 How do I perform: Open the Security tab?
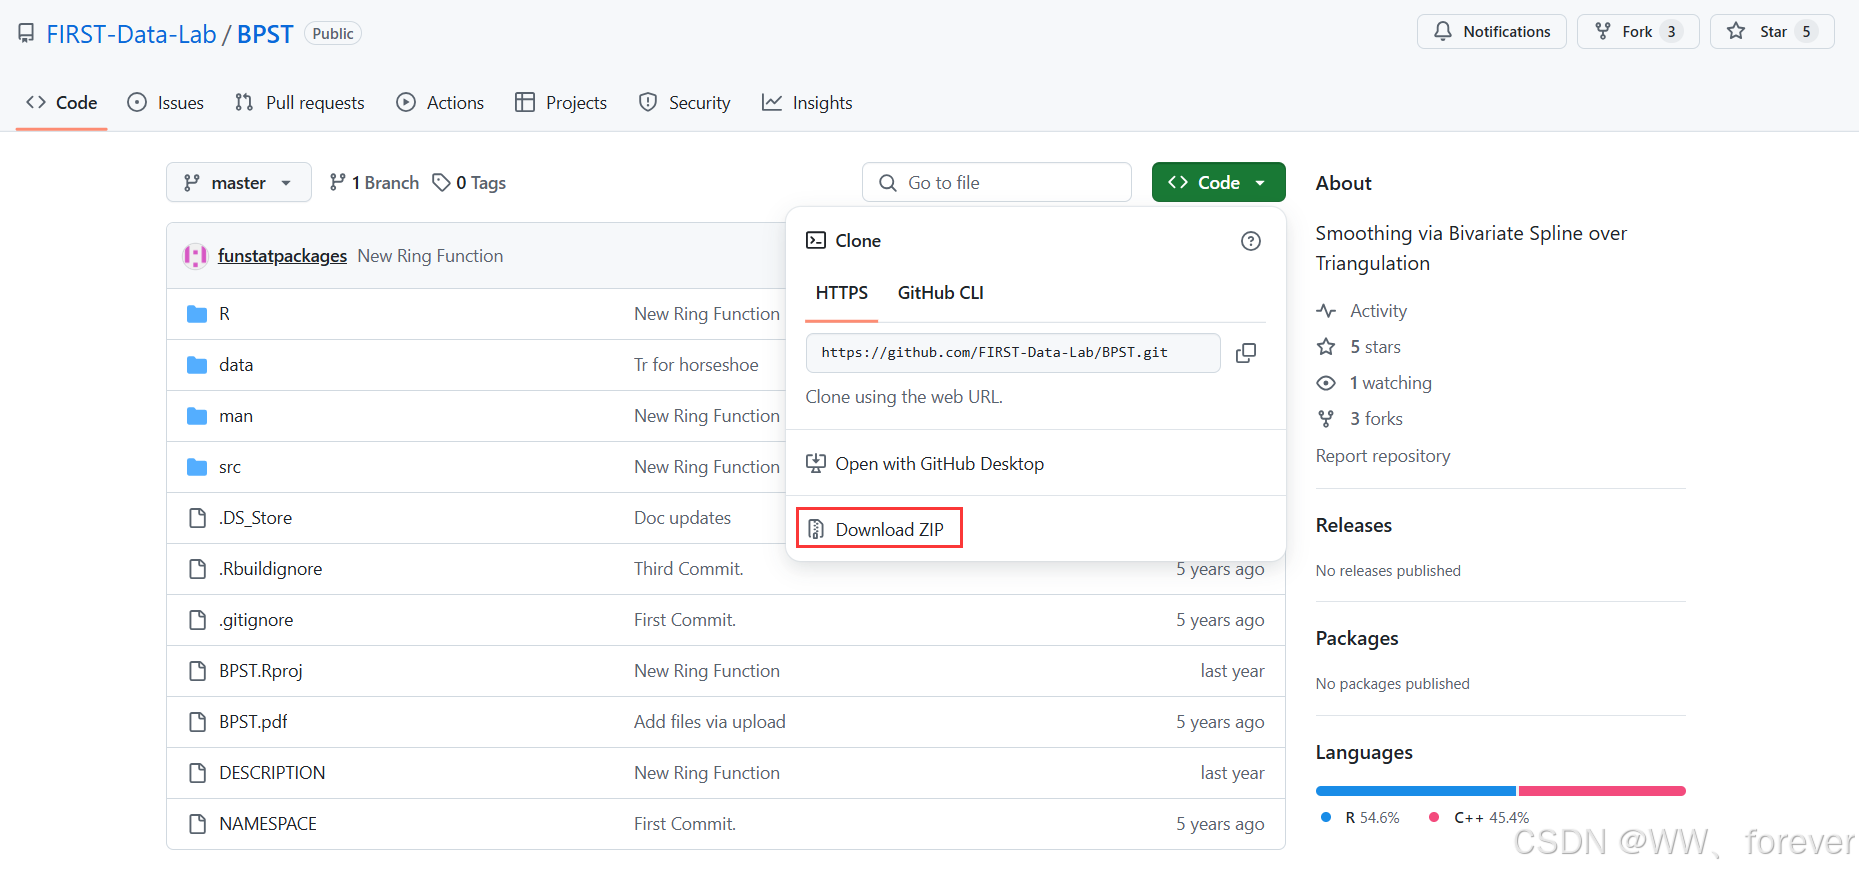[685, 103]
